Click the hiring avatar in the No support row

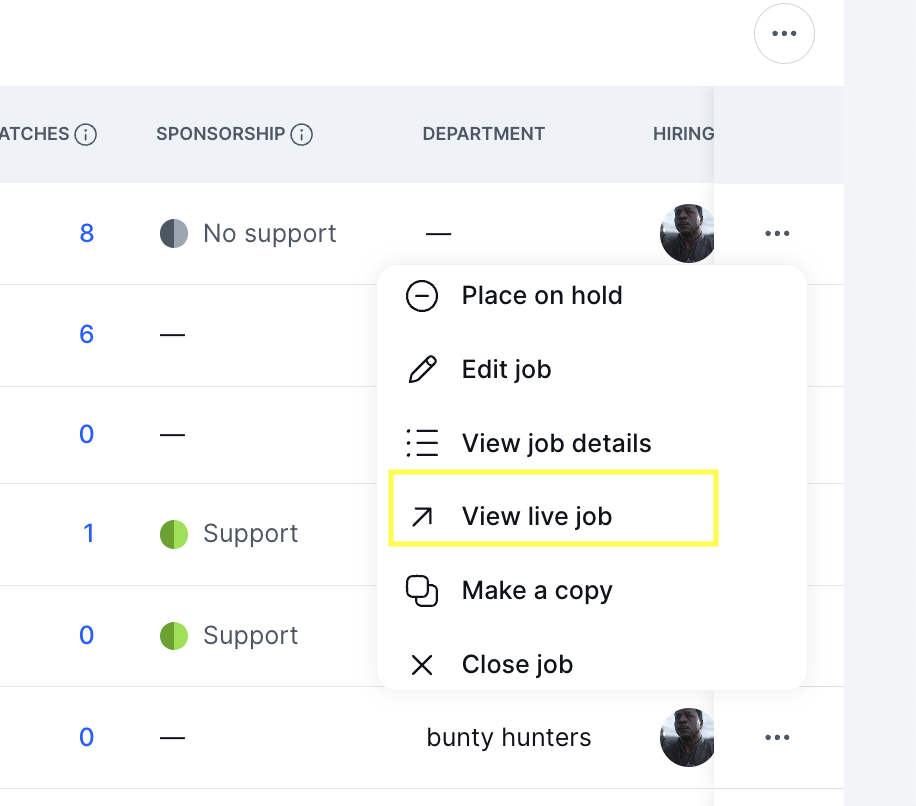[687, 233]
